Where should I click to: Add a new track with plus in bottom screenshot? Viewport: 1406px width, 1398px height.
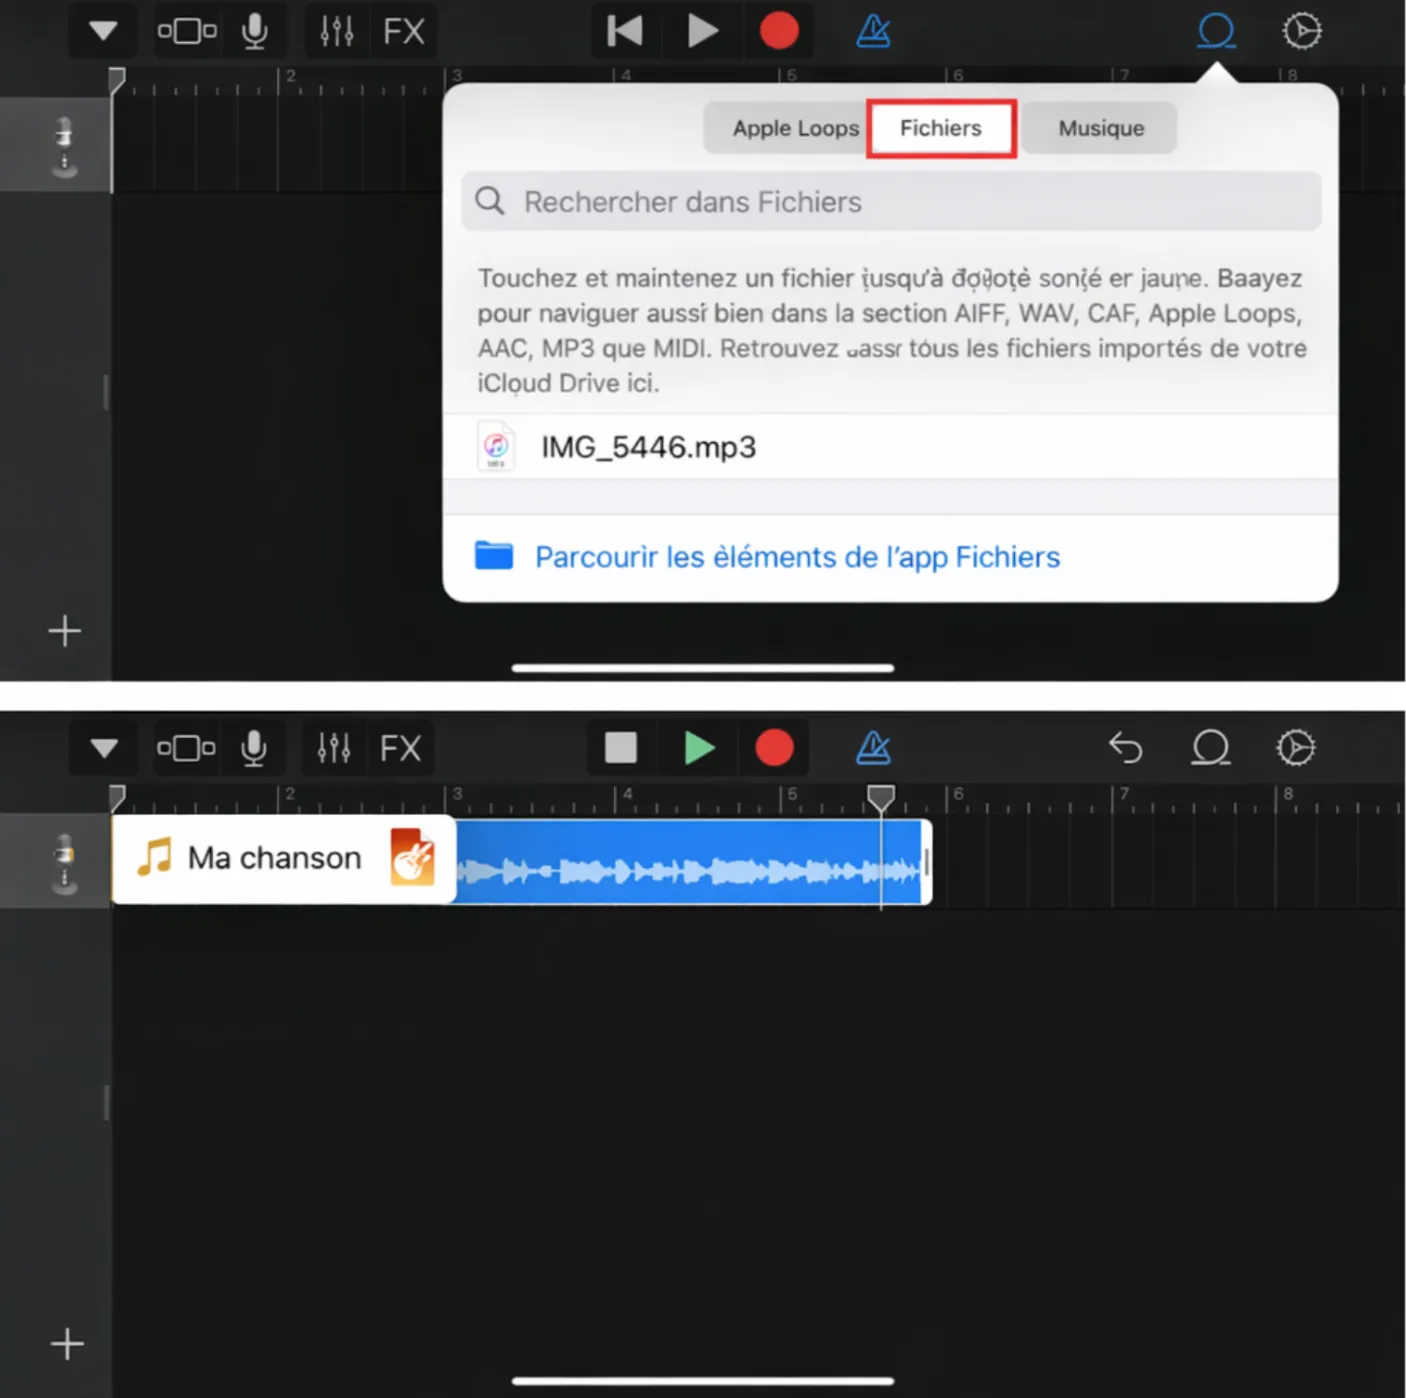67,1343
